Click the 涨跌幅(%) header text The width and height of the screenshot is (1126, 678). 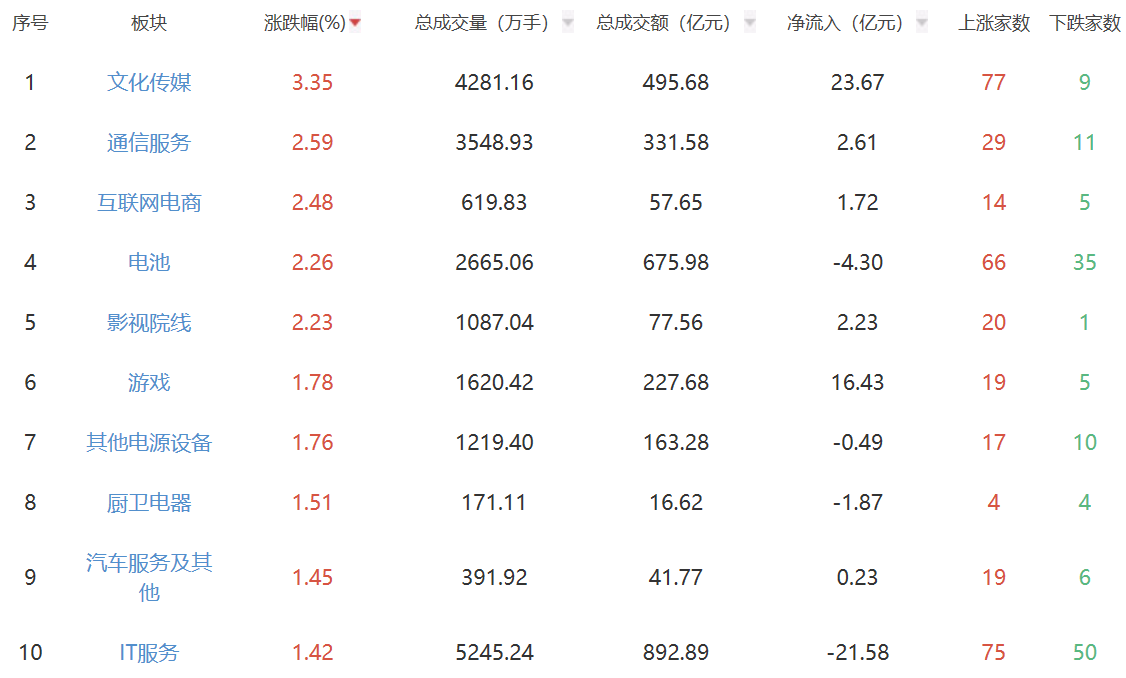pos(304,23)
